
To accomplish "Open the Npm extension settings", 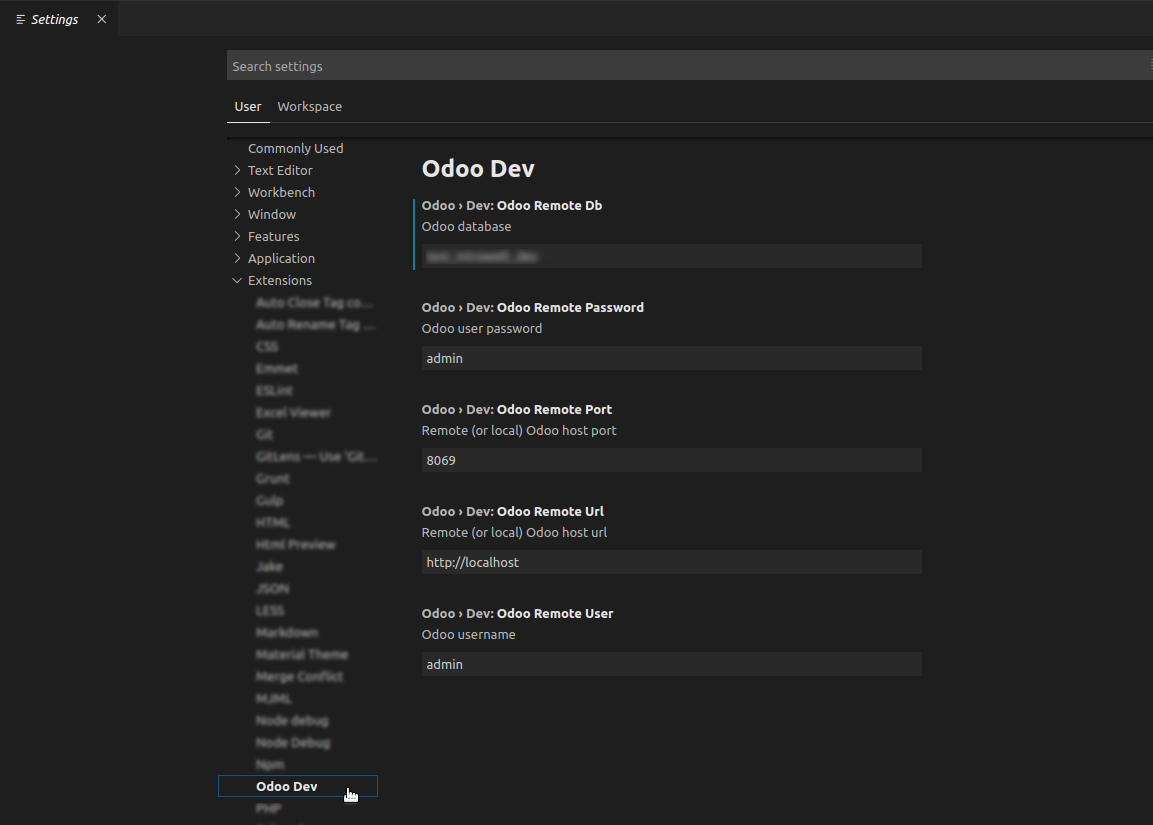I will pos(270,766).
